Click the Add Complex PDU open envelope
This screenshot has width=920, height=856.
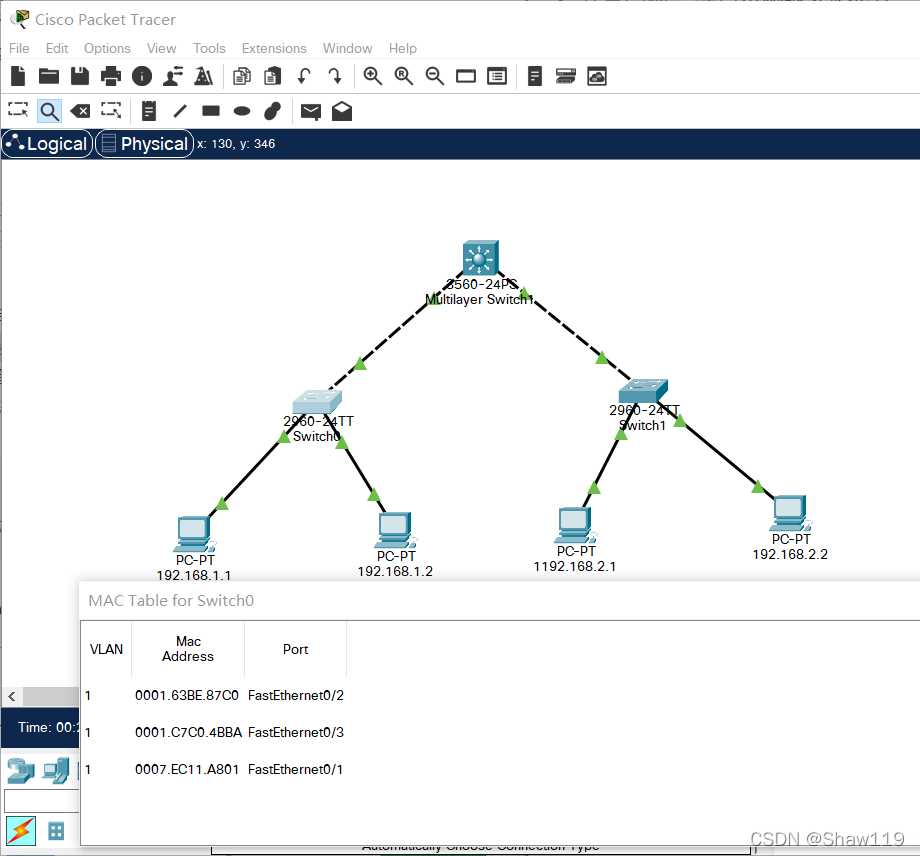(x=342, y=111)
